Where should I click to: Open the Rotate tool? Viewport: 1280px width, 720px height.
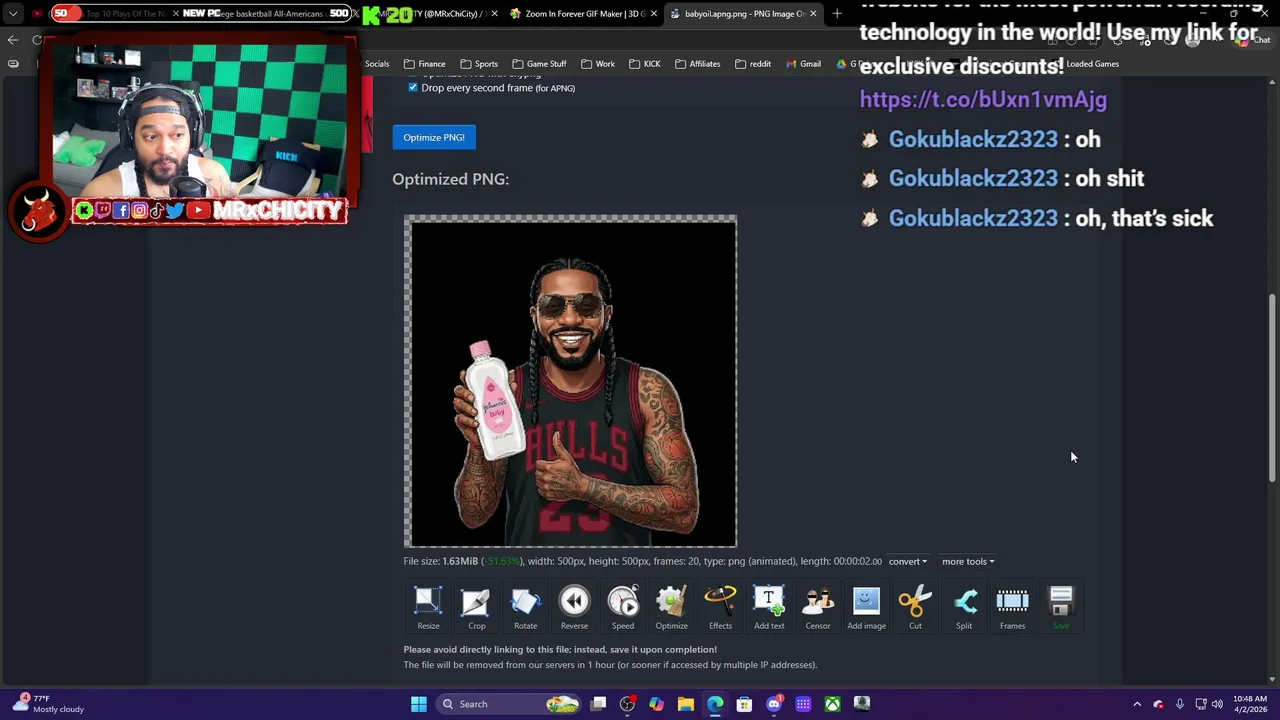(525, 608)
